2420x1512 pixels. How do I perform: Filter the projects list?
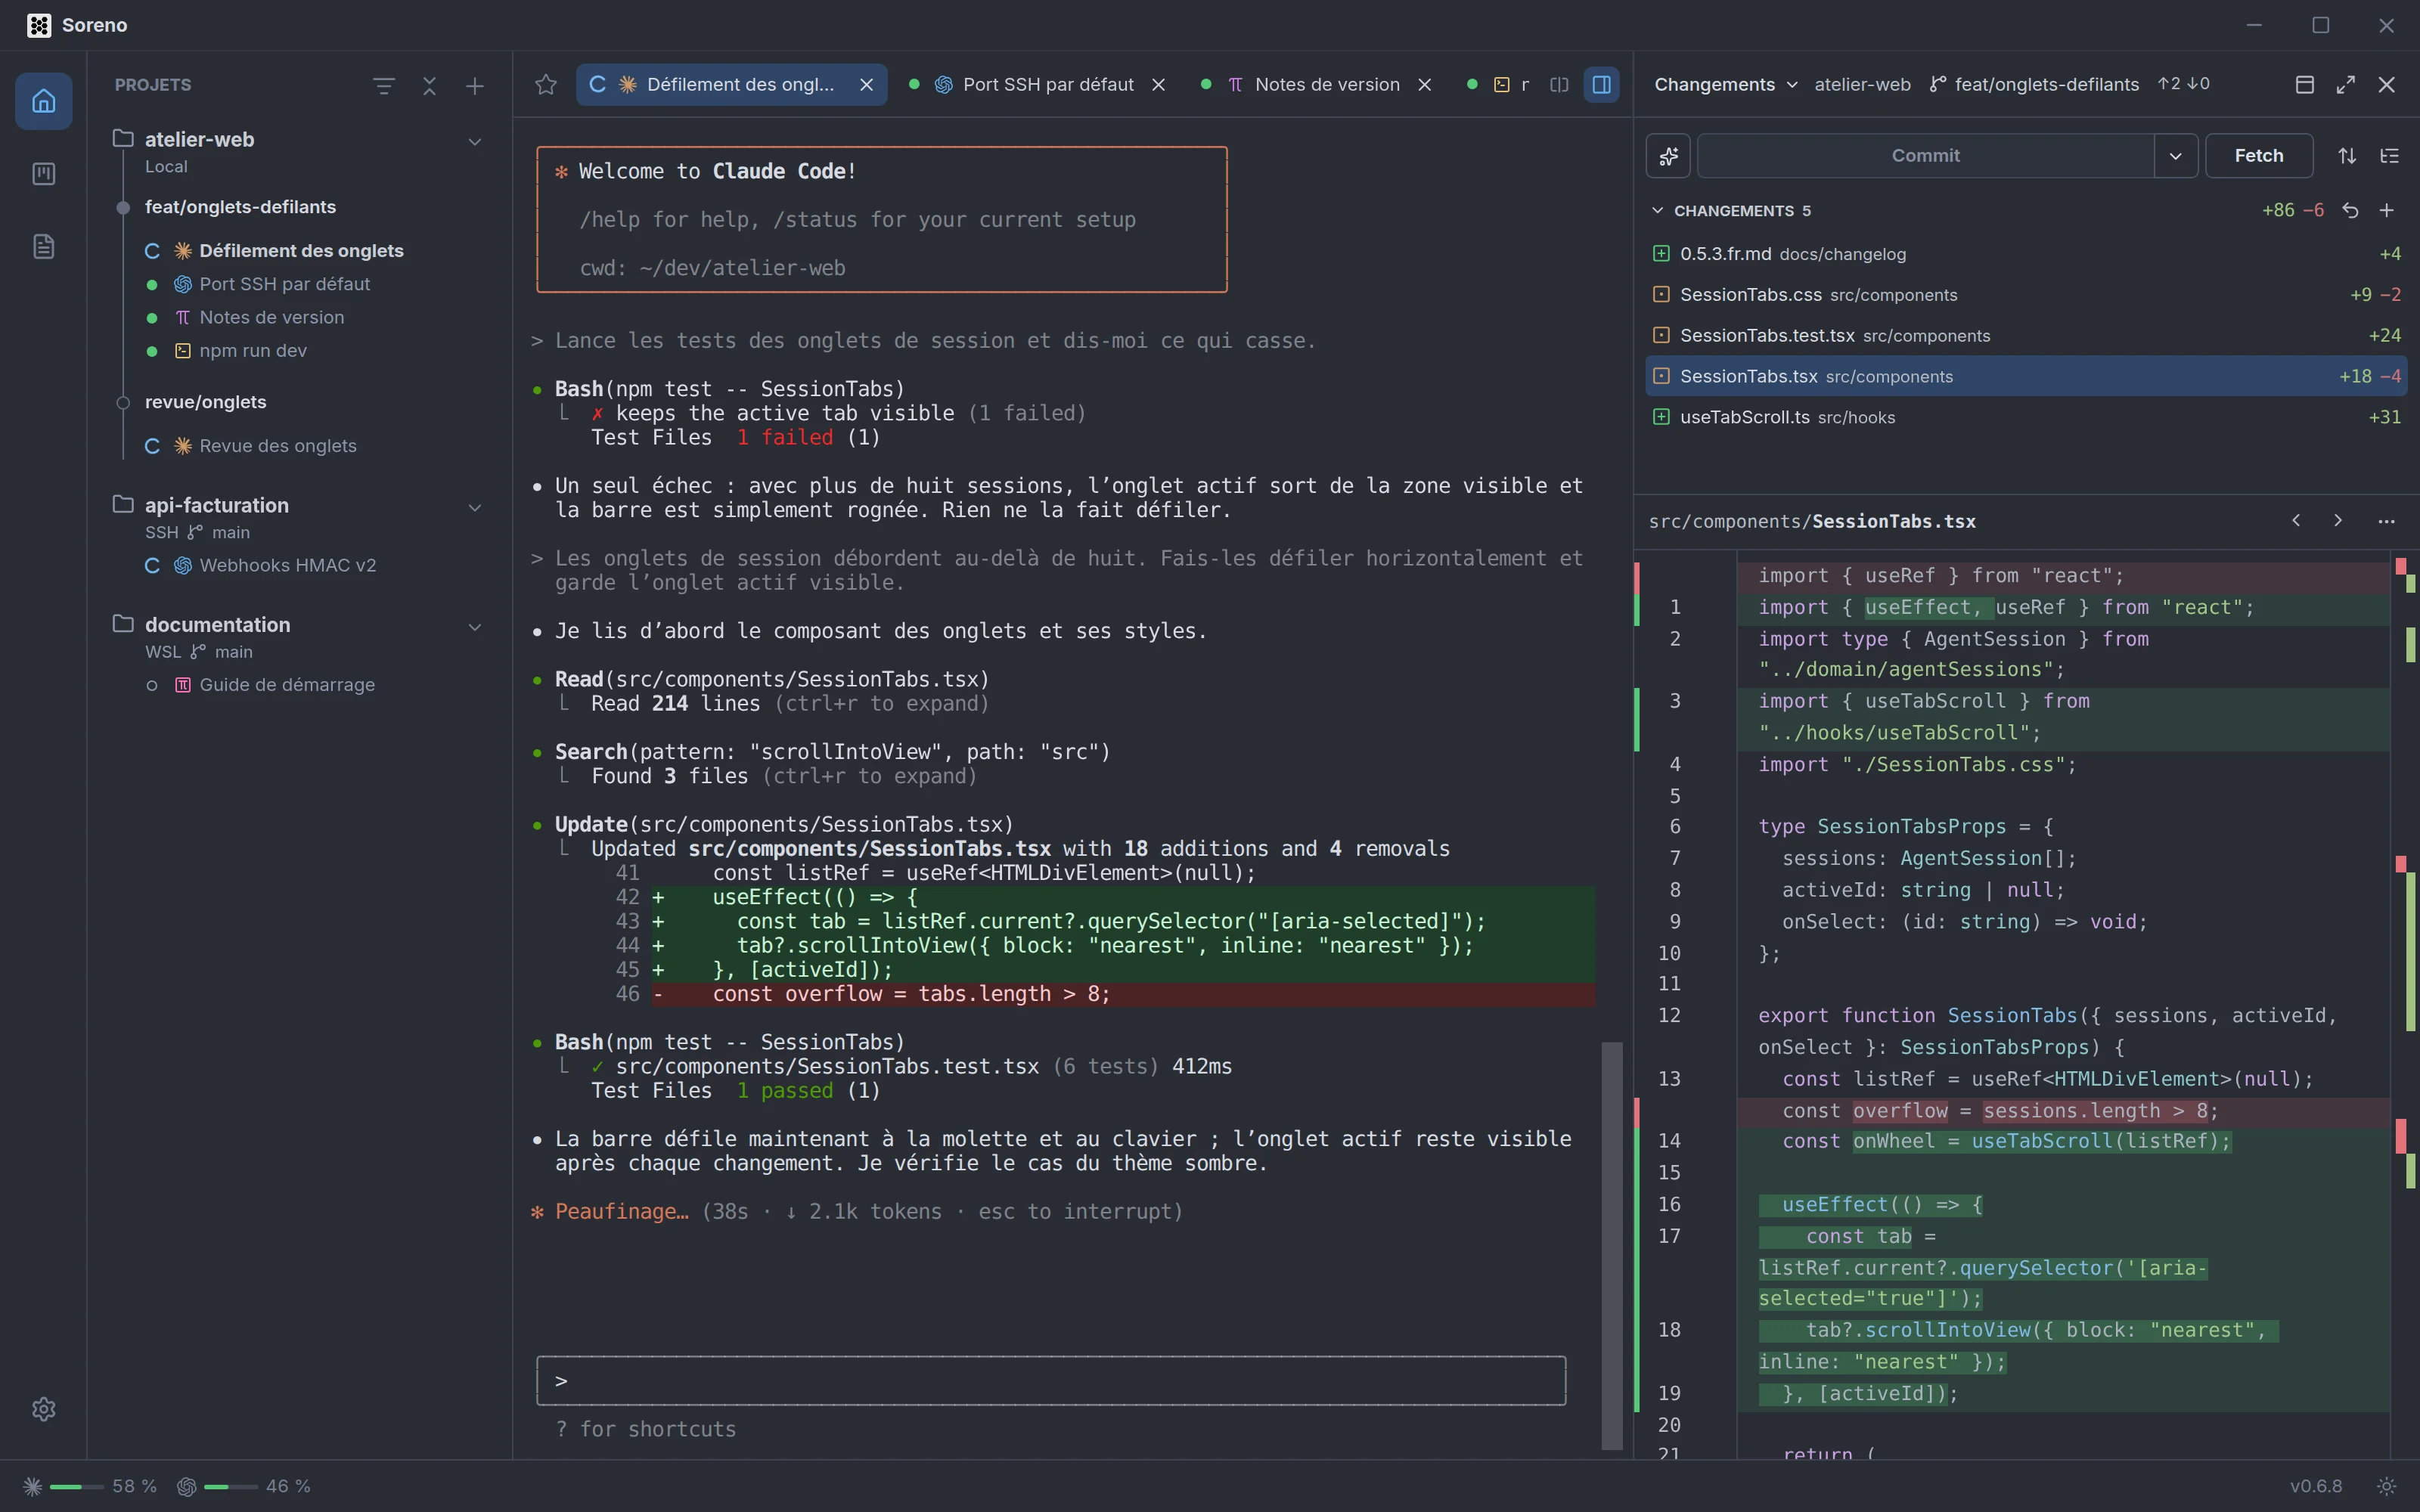[x=383, y=86]
